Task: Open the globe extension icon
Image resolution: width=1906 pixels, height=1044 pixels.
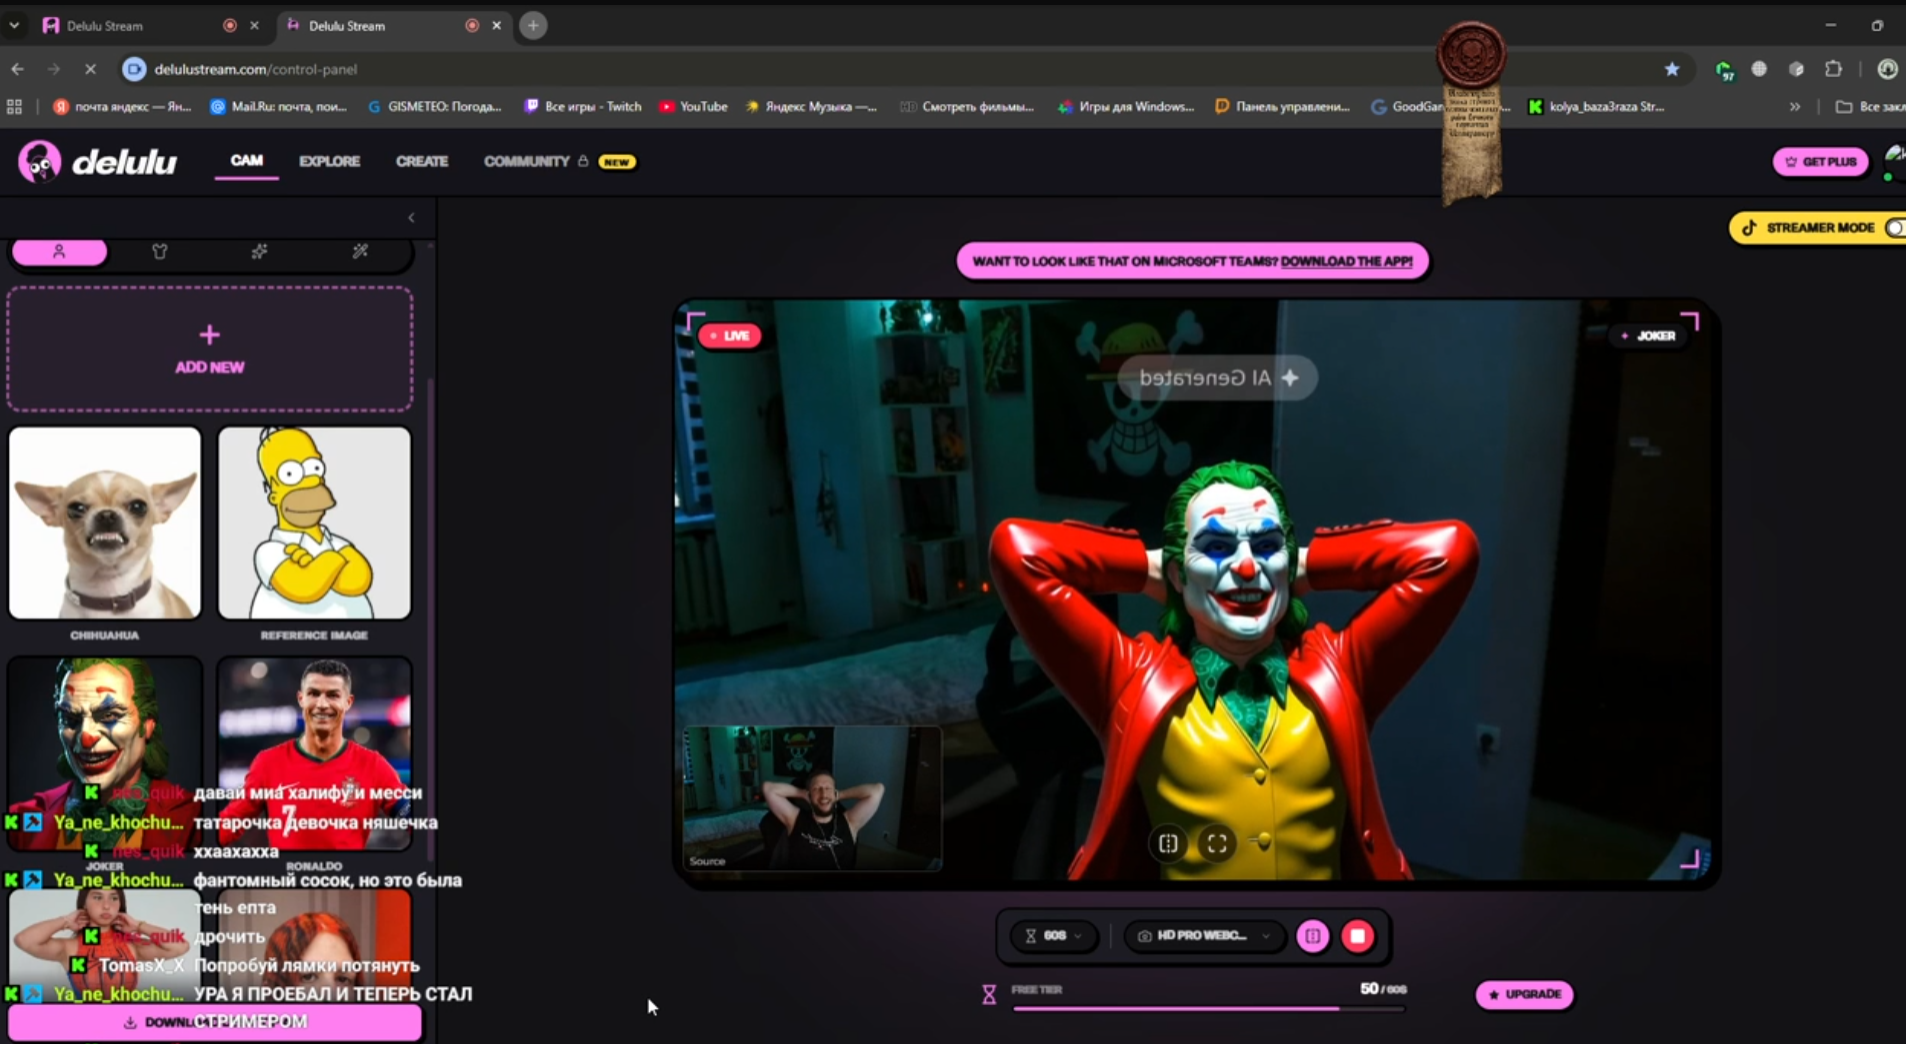Action: (1759, 69)
